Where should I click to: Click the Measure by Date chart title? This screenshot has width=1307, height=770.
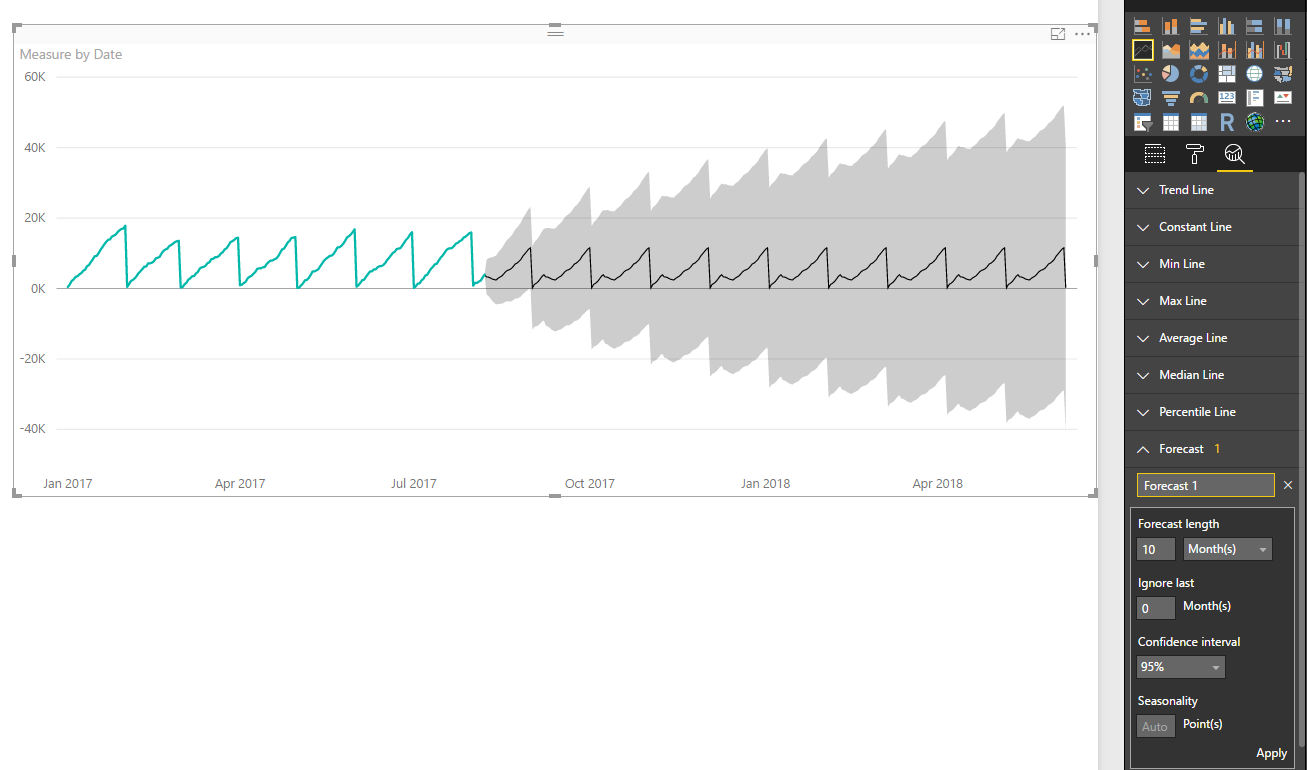(x=71, y=54)
